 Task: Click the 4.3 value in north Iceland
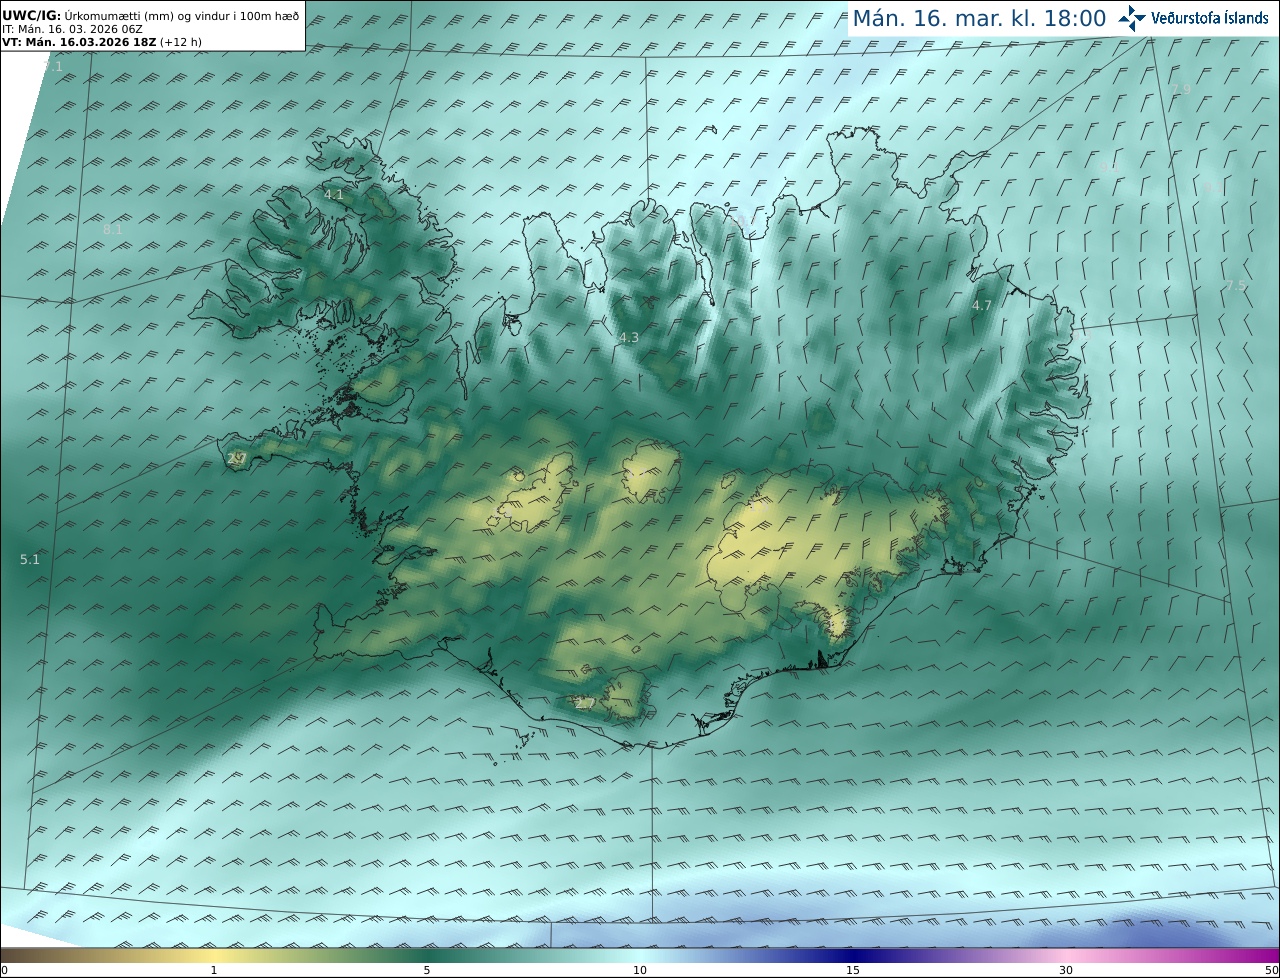pyautogui.click(x=629, y=338)
